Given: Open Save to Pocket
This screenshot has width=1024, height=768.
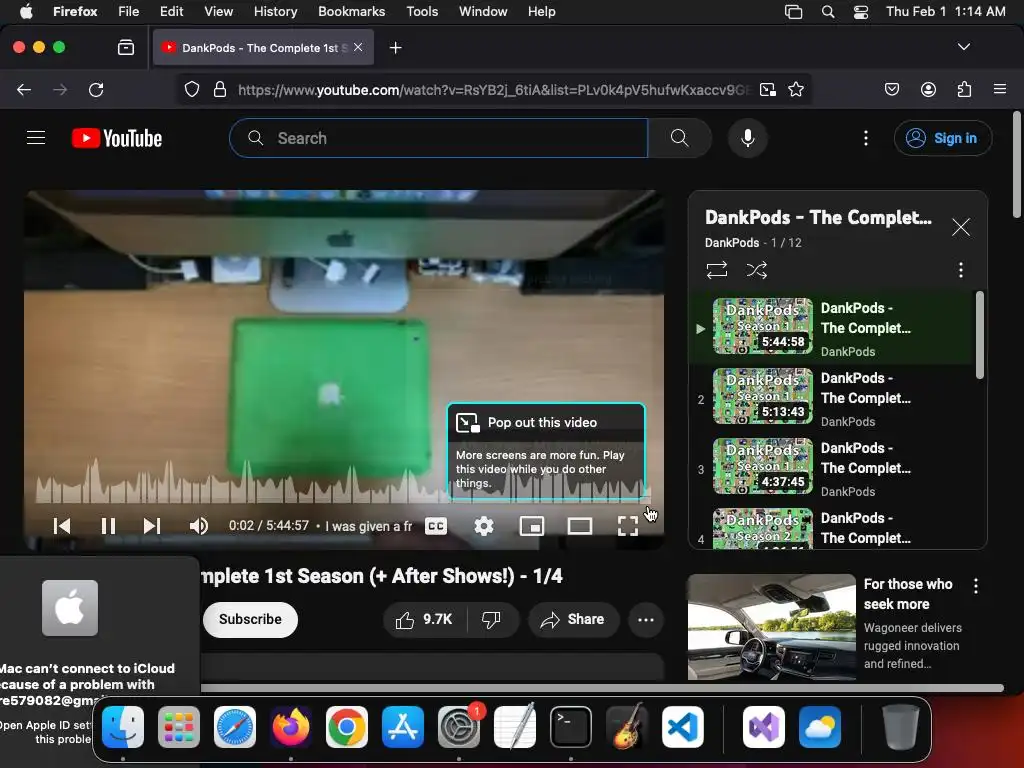Looking at the screenshot, I should (x=892, y=89).
